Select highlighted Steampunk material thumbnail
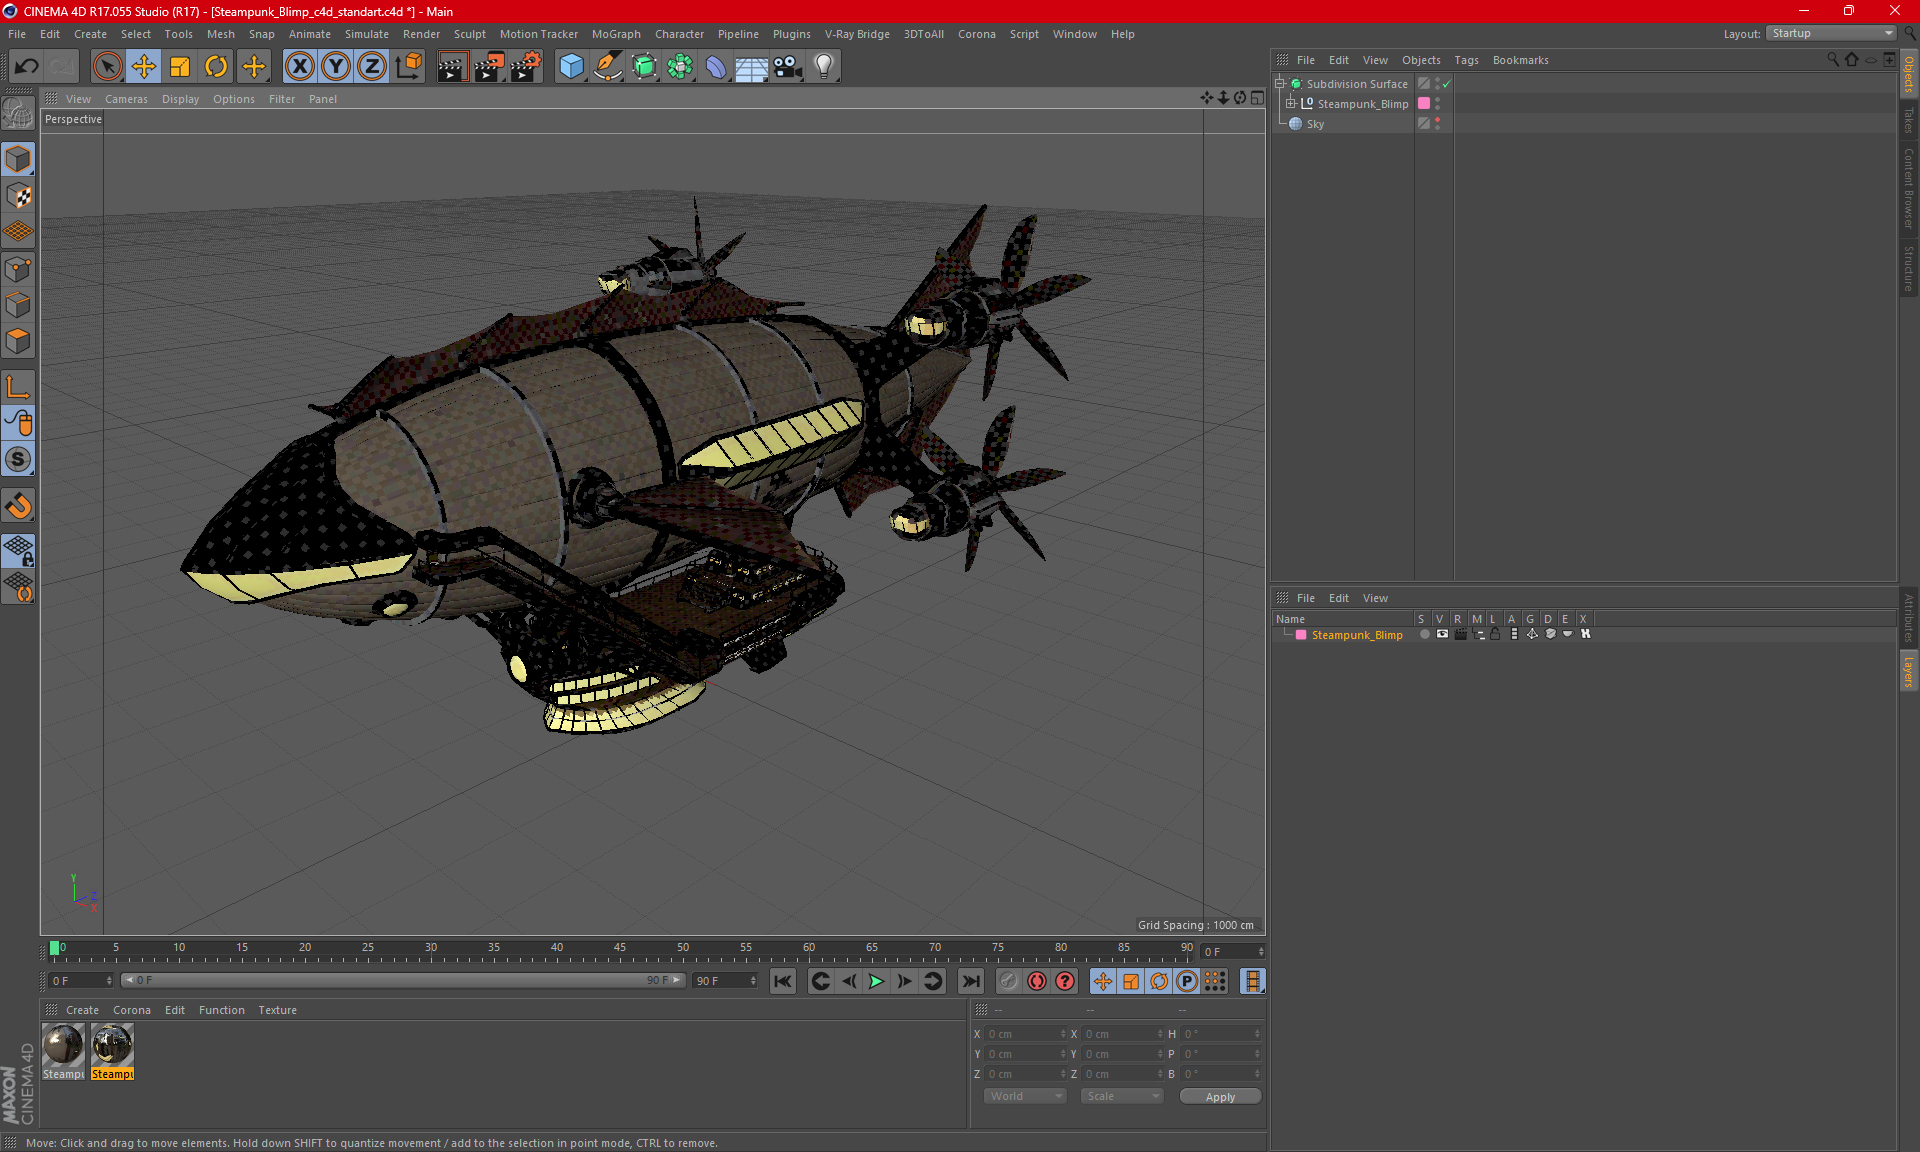This screenshot has width=1920, height=1152. click(x=112, y=1045)
